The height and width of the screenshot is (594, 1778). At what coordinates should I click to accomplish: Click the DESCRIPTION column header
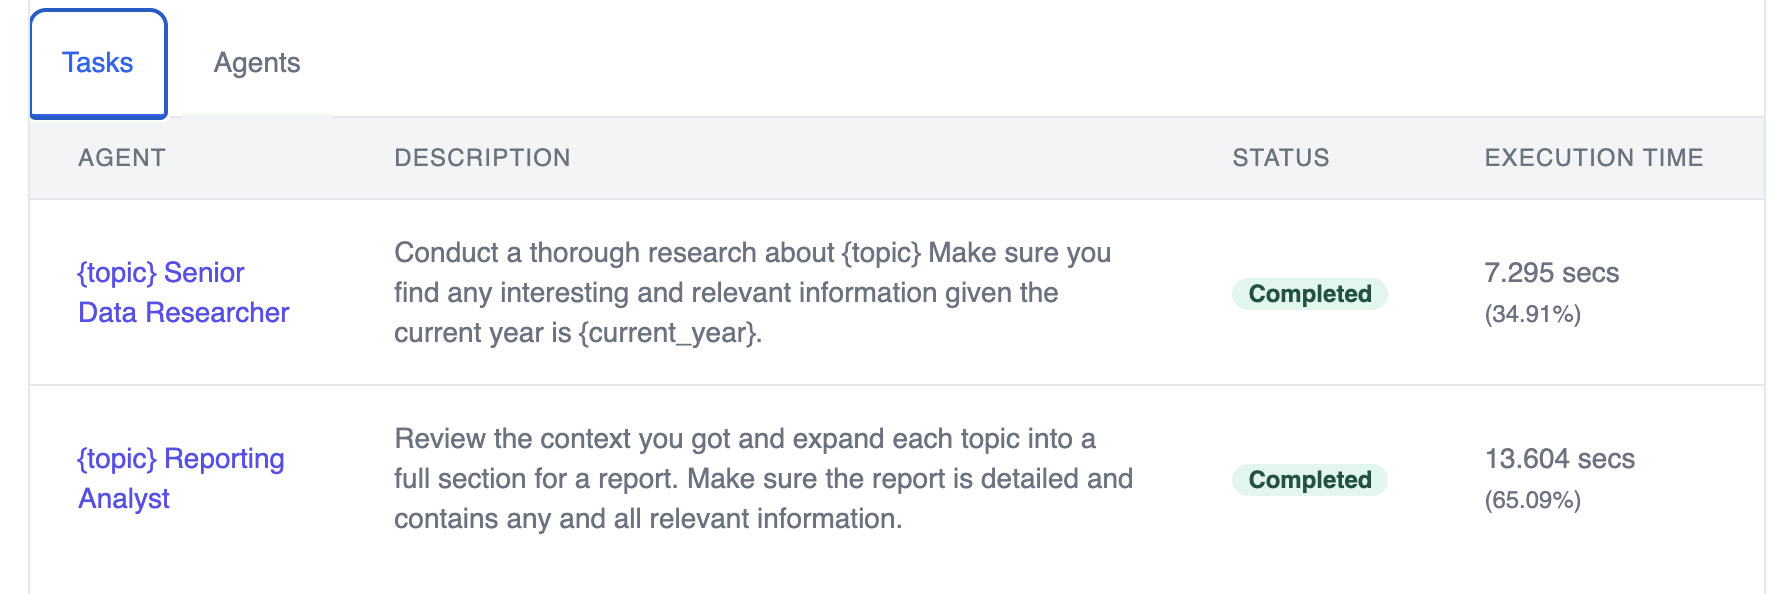point(482,158)
